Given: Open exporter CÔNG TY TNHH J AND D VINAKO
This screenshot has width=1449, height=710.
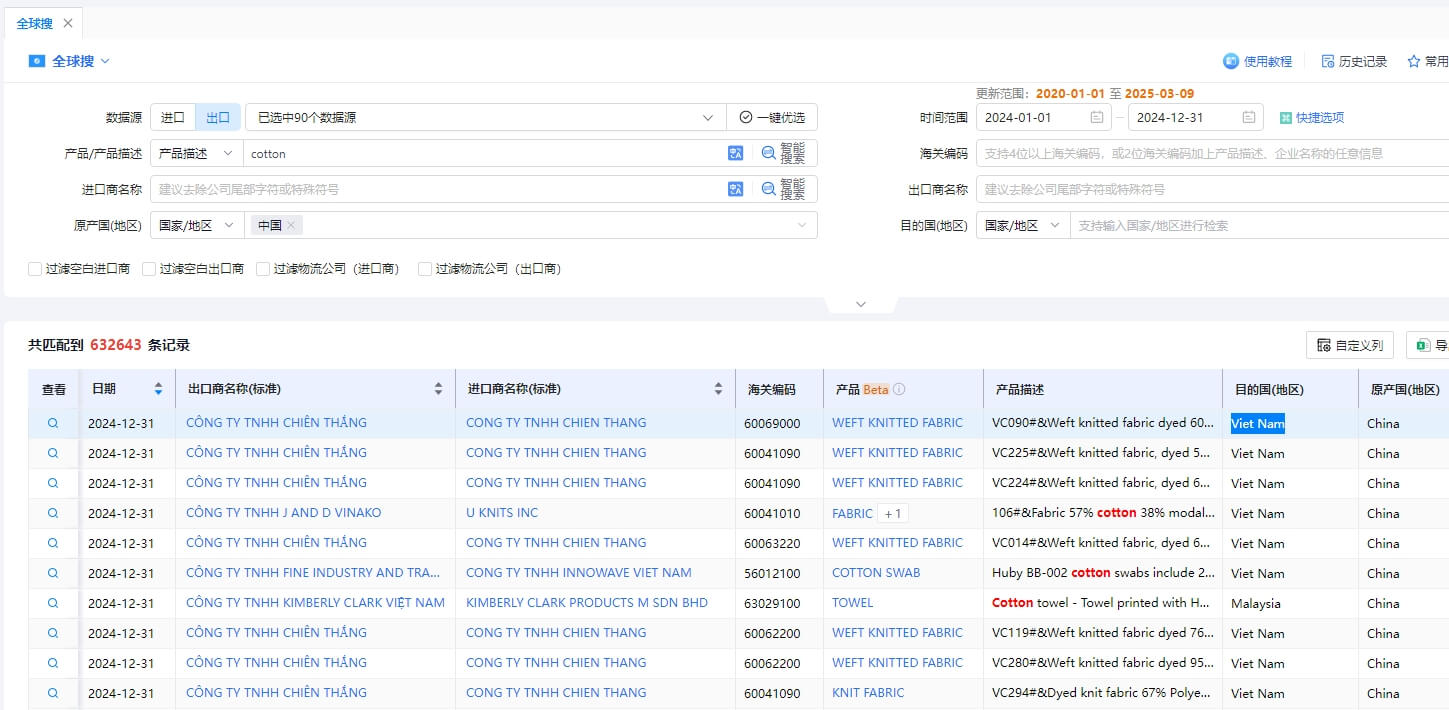Looking at the screenshot, I should pyautogui.click(x=283, y=513).
